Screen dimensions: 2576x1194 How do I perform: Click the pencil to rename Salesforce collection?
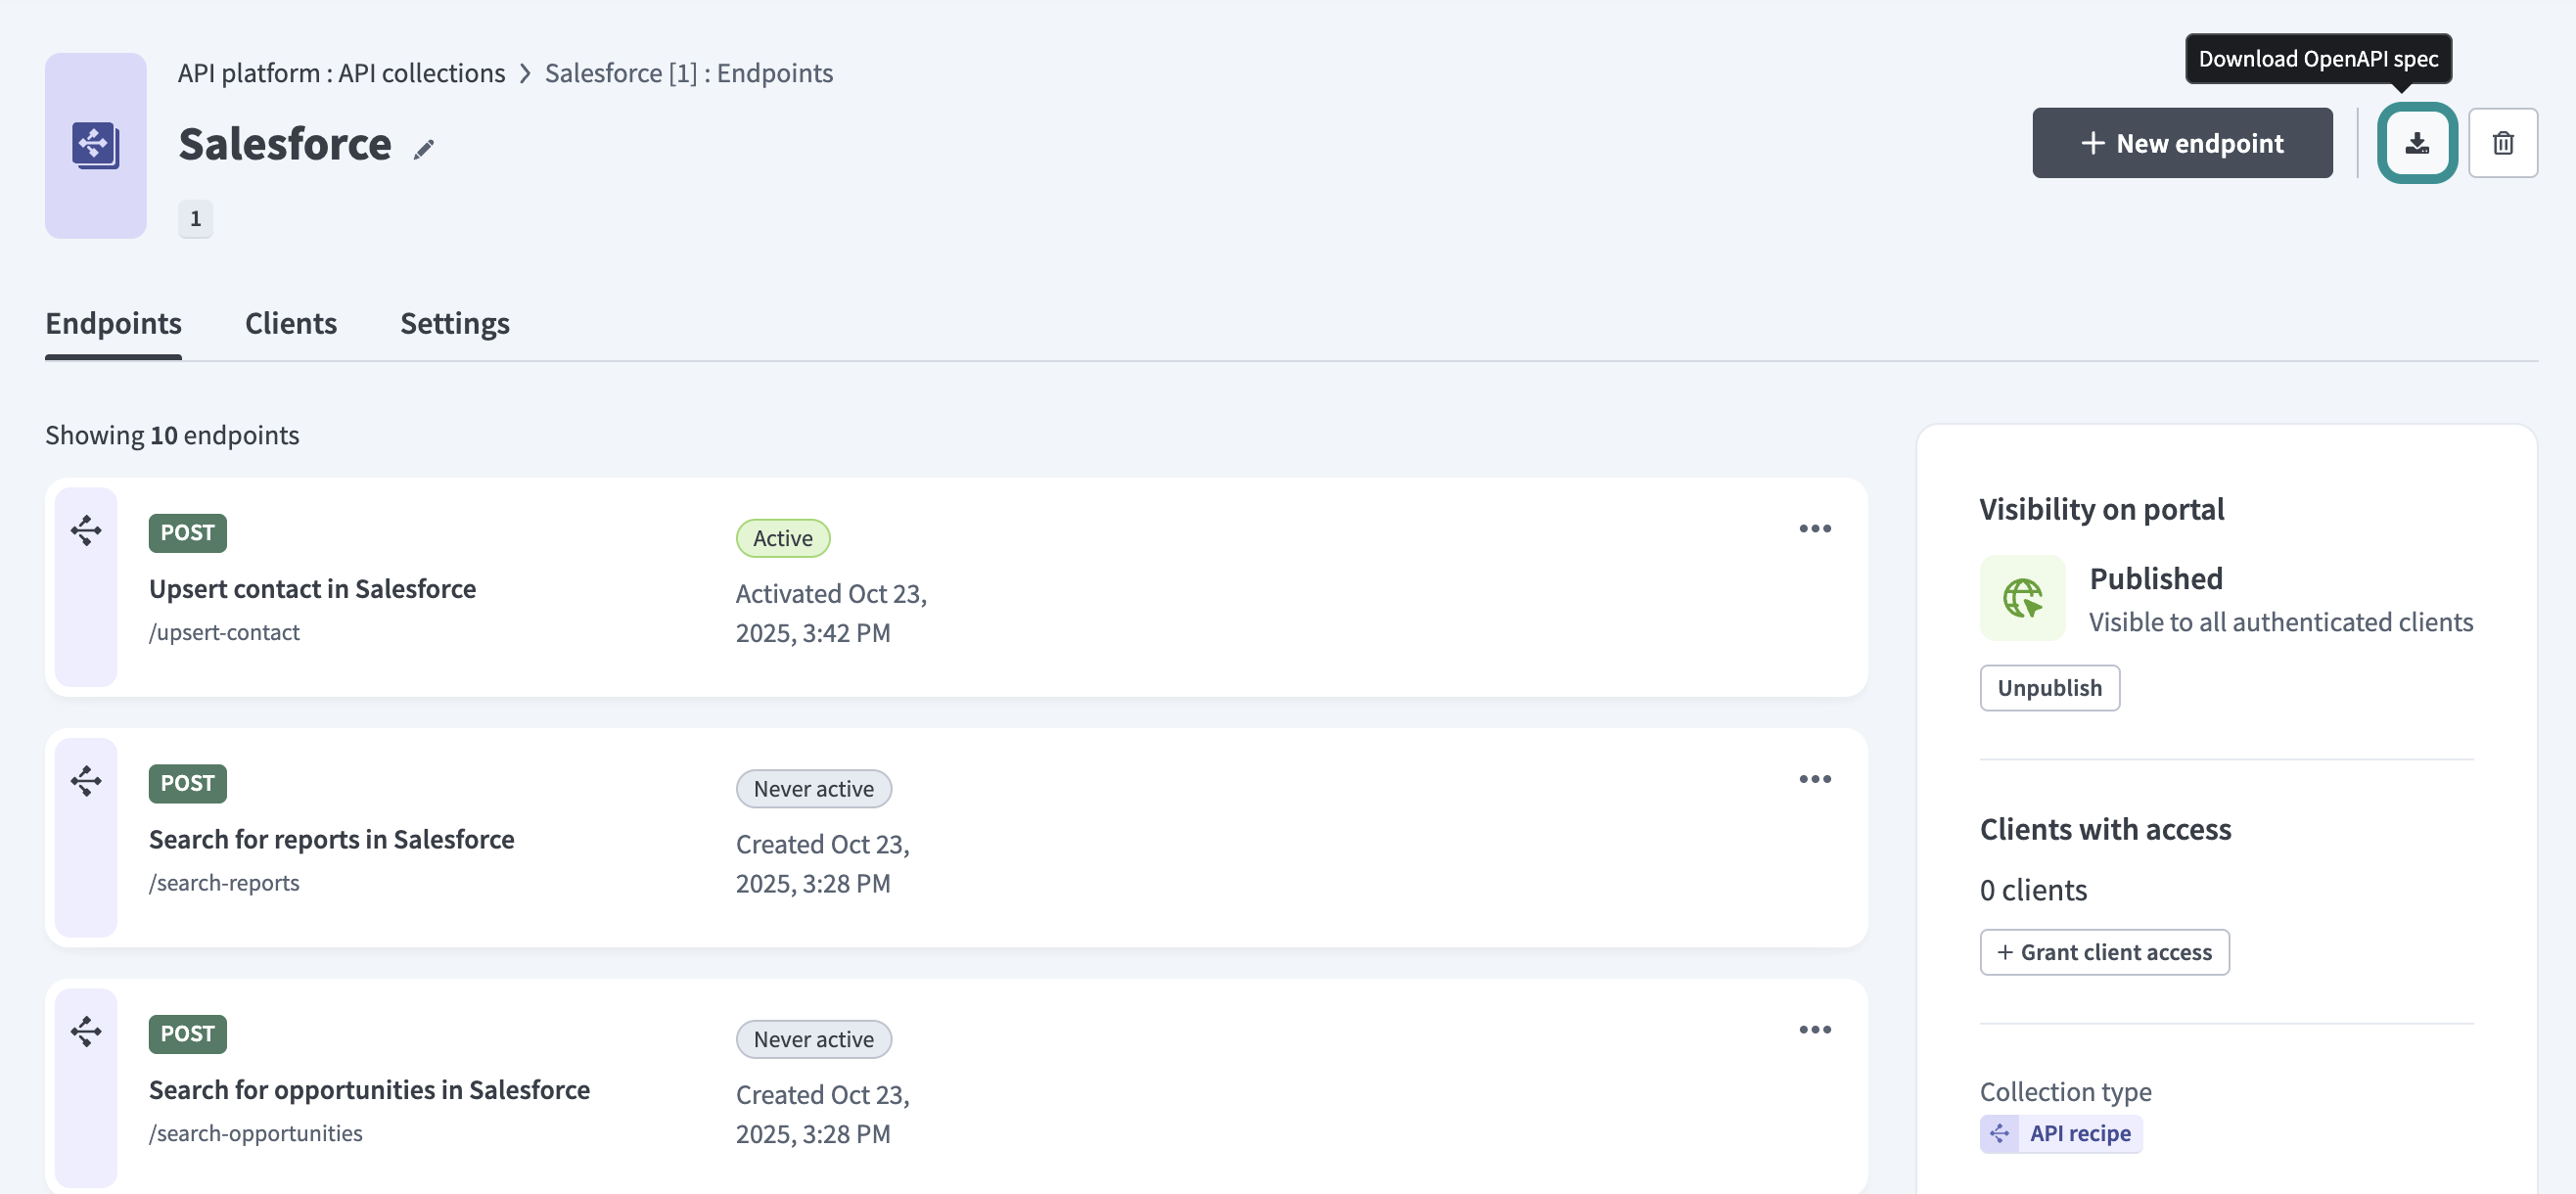[424, 148]
